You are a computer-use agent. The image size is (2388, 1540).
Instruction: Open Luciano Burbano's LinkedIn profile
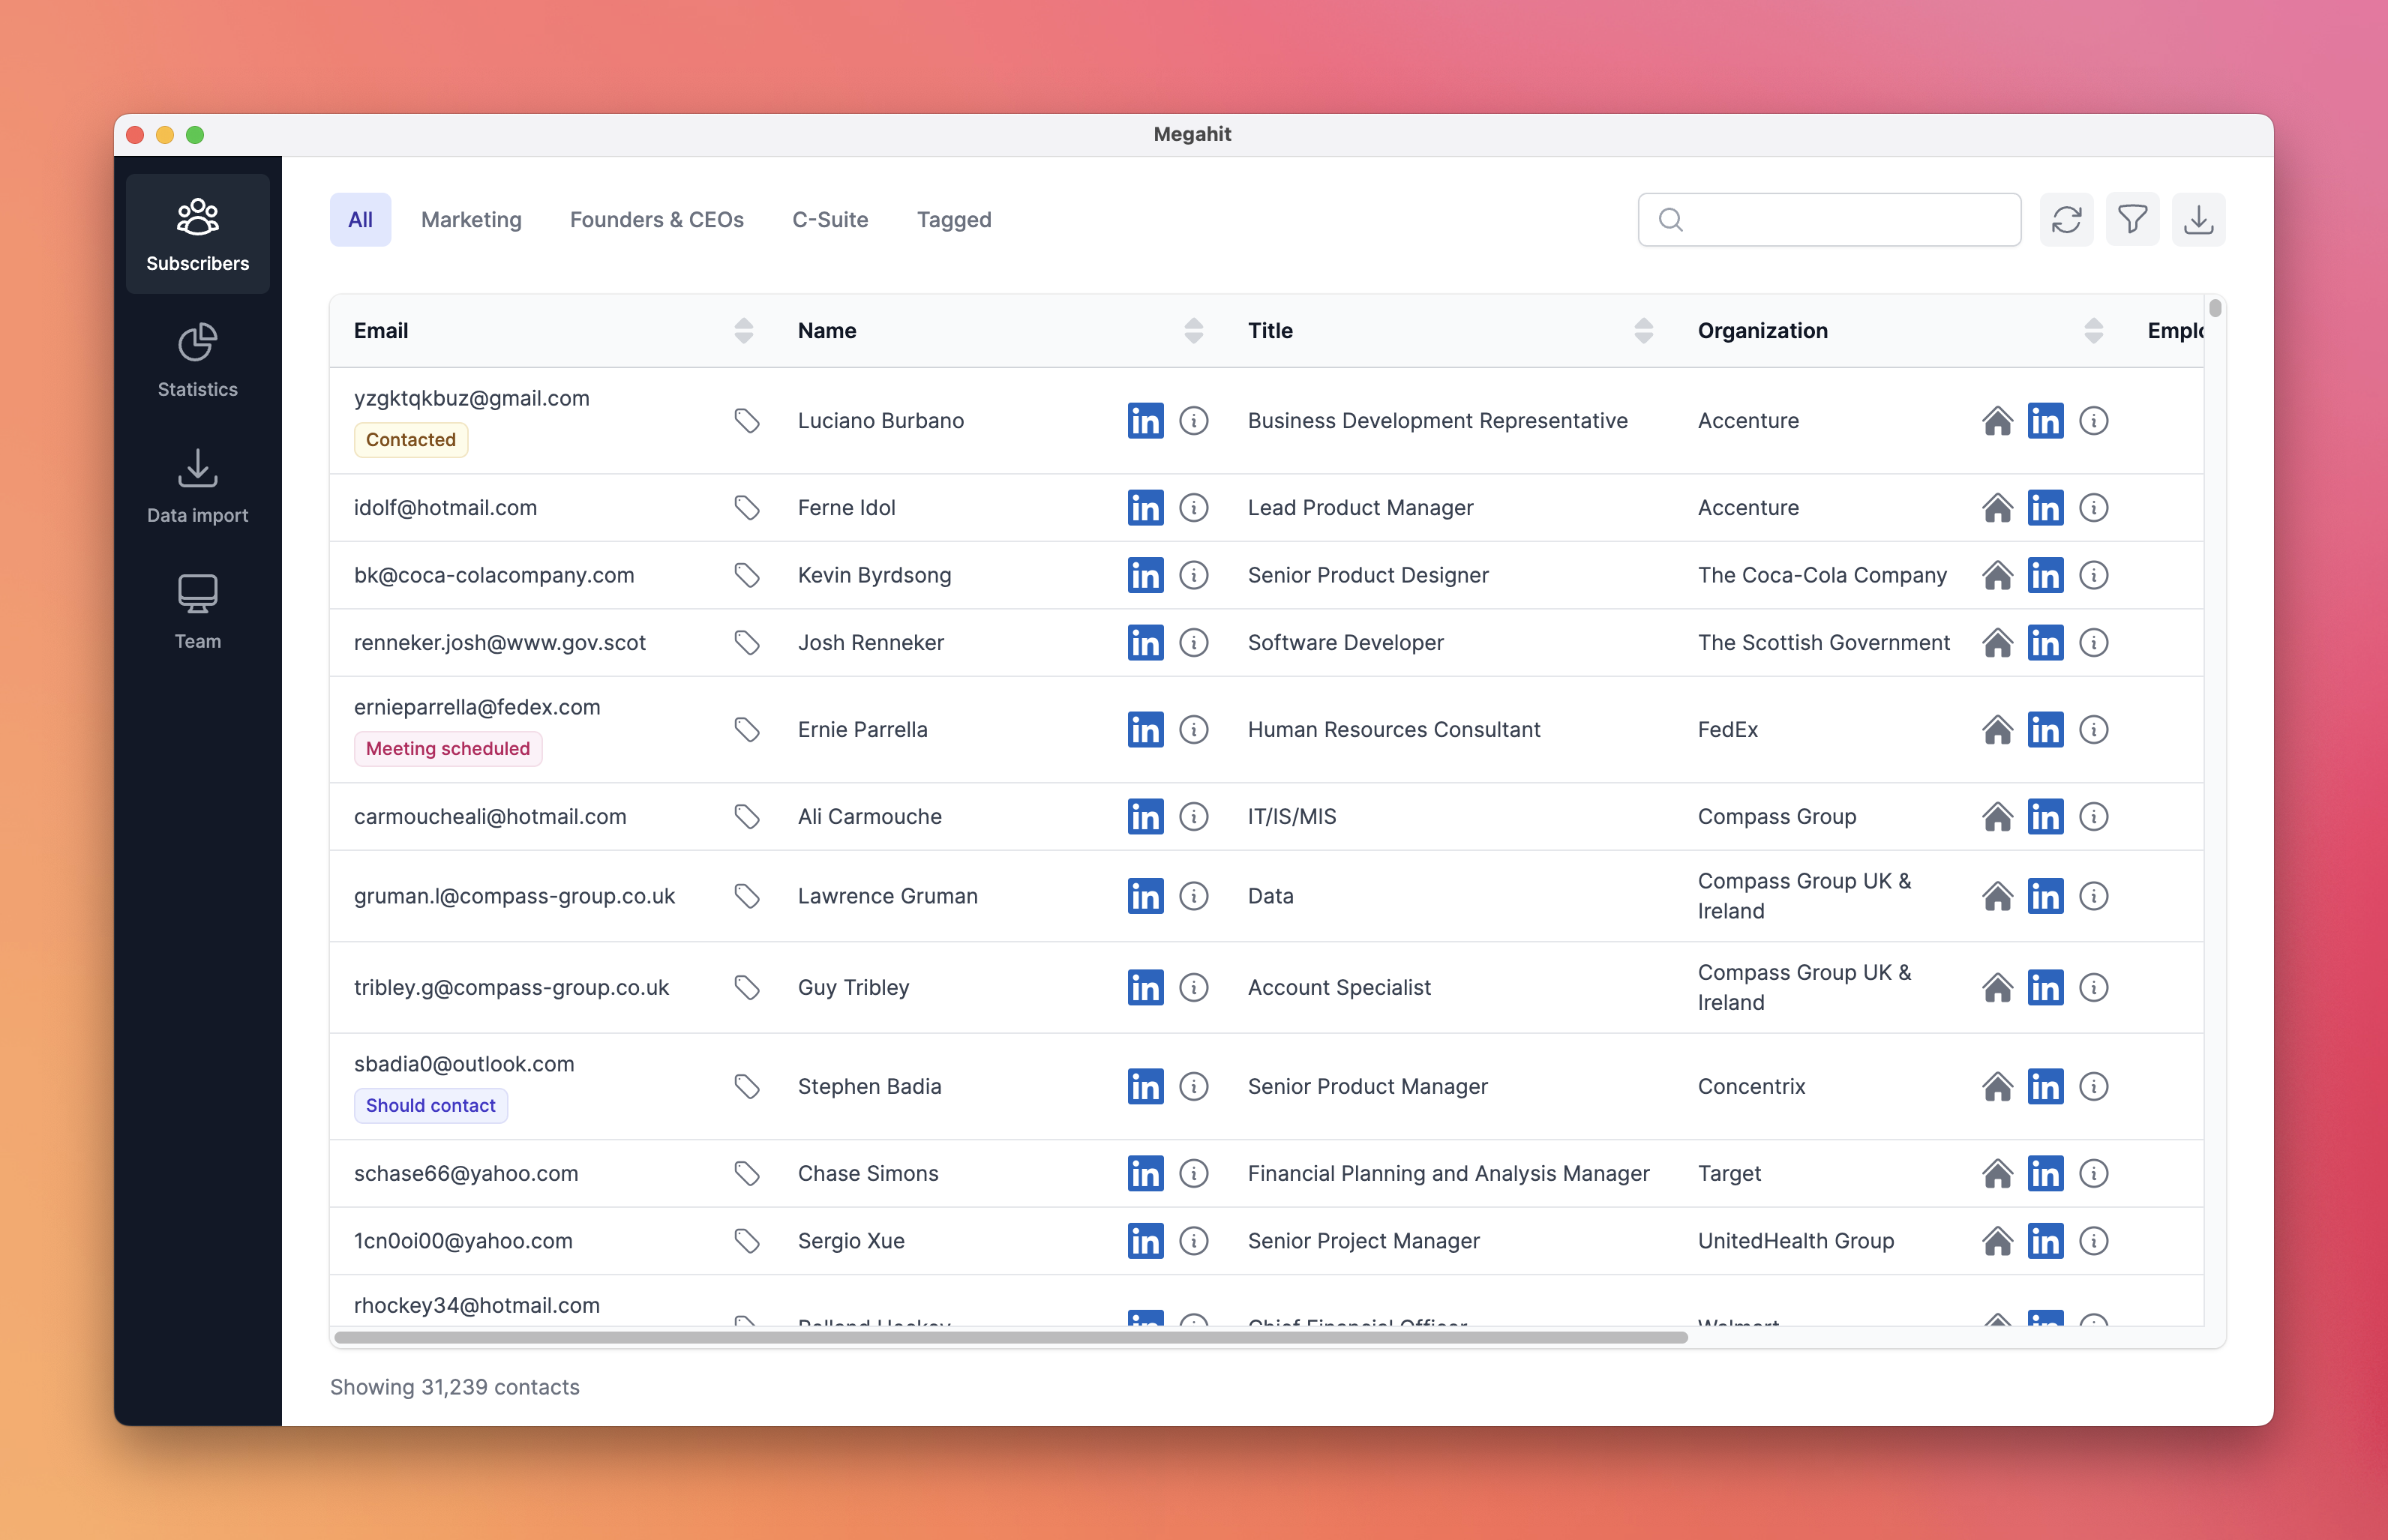pyautogui.click(x=1145, y=421)
